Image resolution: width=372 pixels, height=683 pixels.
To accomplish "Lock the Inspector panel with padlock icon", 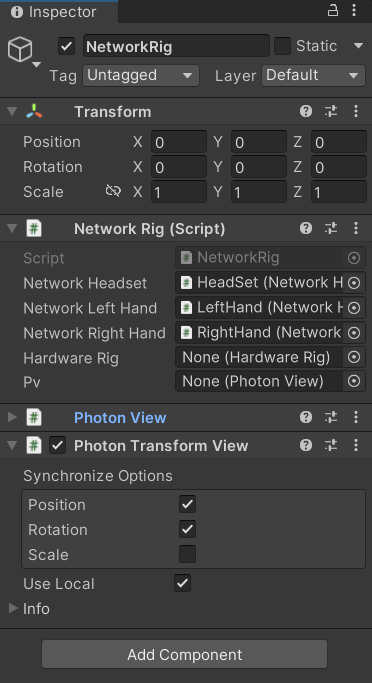I will coord(333,11).
